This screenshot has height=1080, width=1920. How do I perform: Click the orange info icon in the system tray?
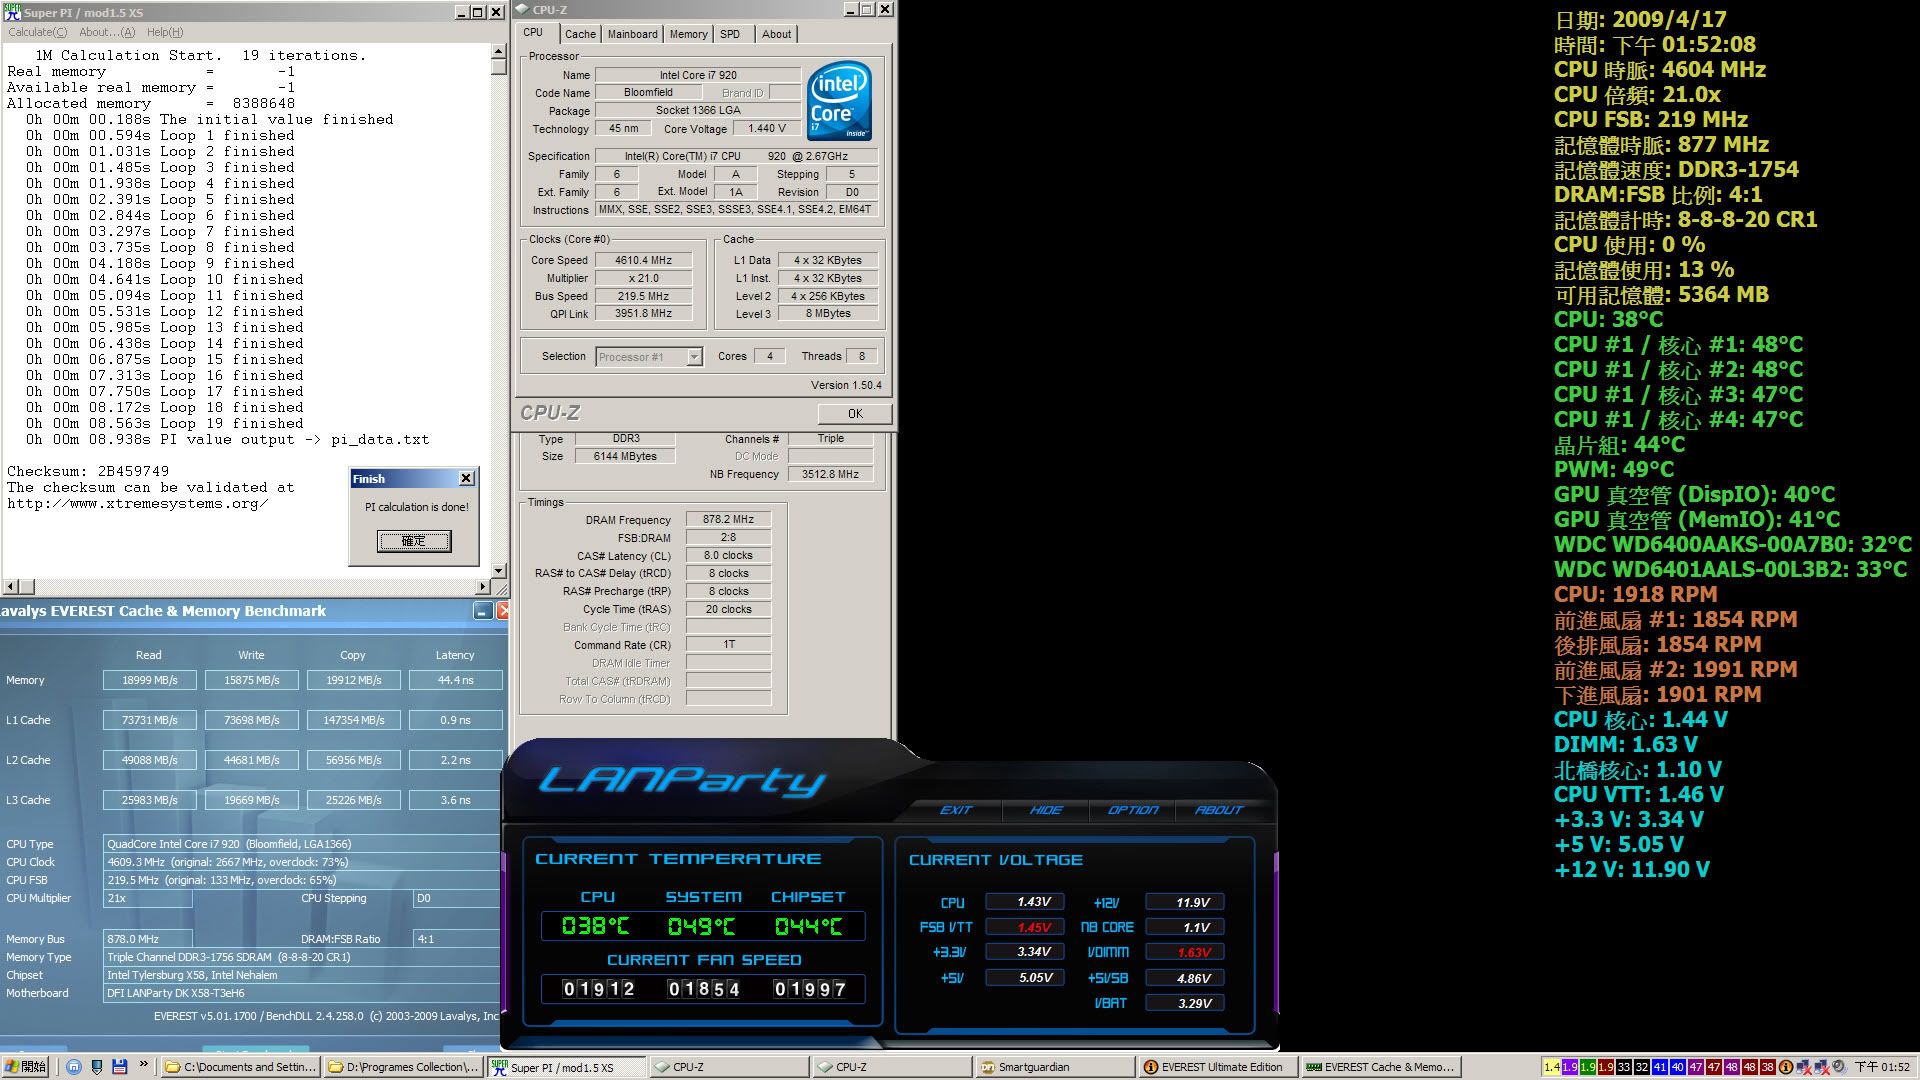pos(1785,1068)
